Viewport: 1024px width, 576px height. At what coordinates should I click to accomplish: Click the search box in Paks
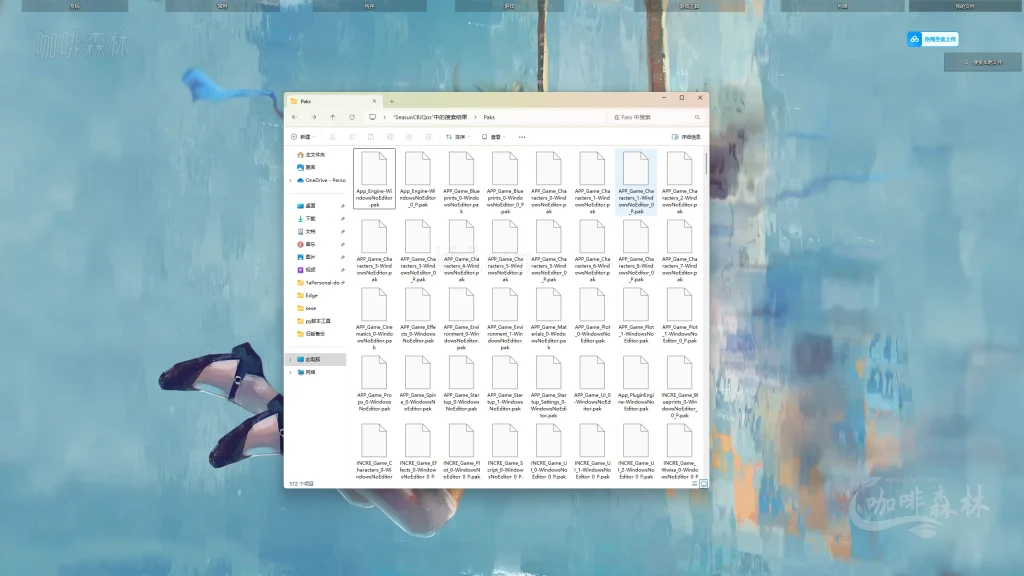pyautogui.click(x=655, y=117)
